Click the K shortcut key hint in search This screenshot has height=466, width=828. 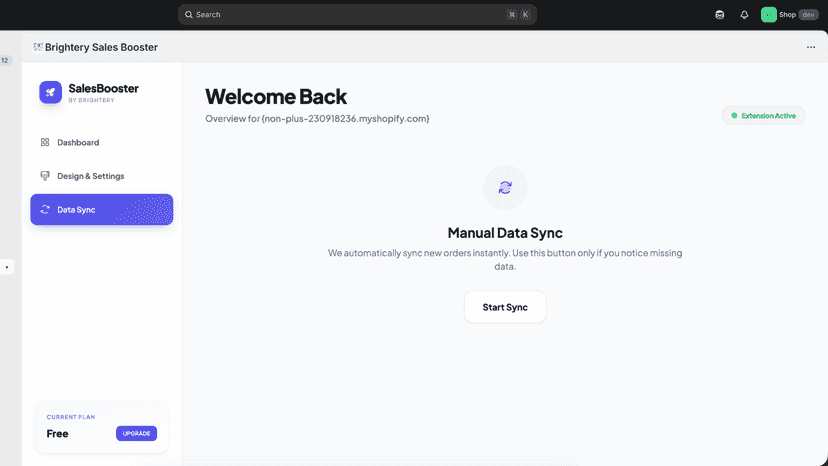click(525, 15)
